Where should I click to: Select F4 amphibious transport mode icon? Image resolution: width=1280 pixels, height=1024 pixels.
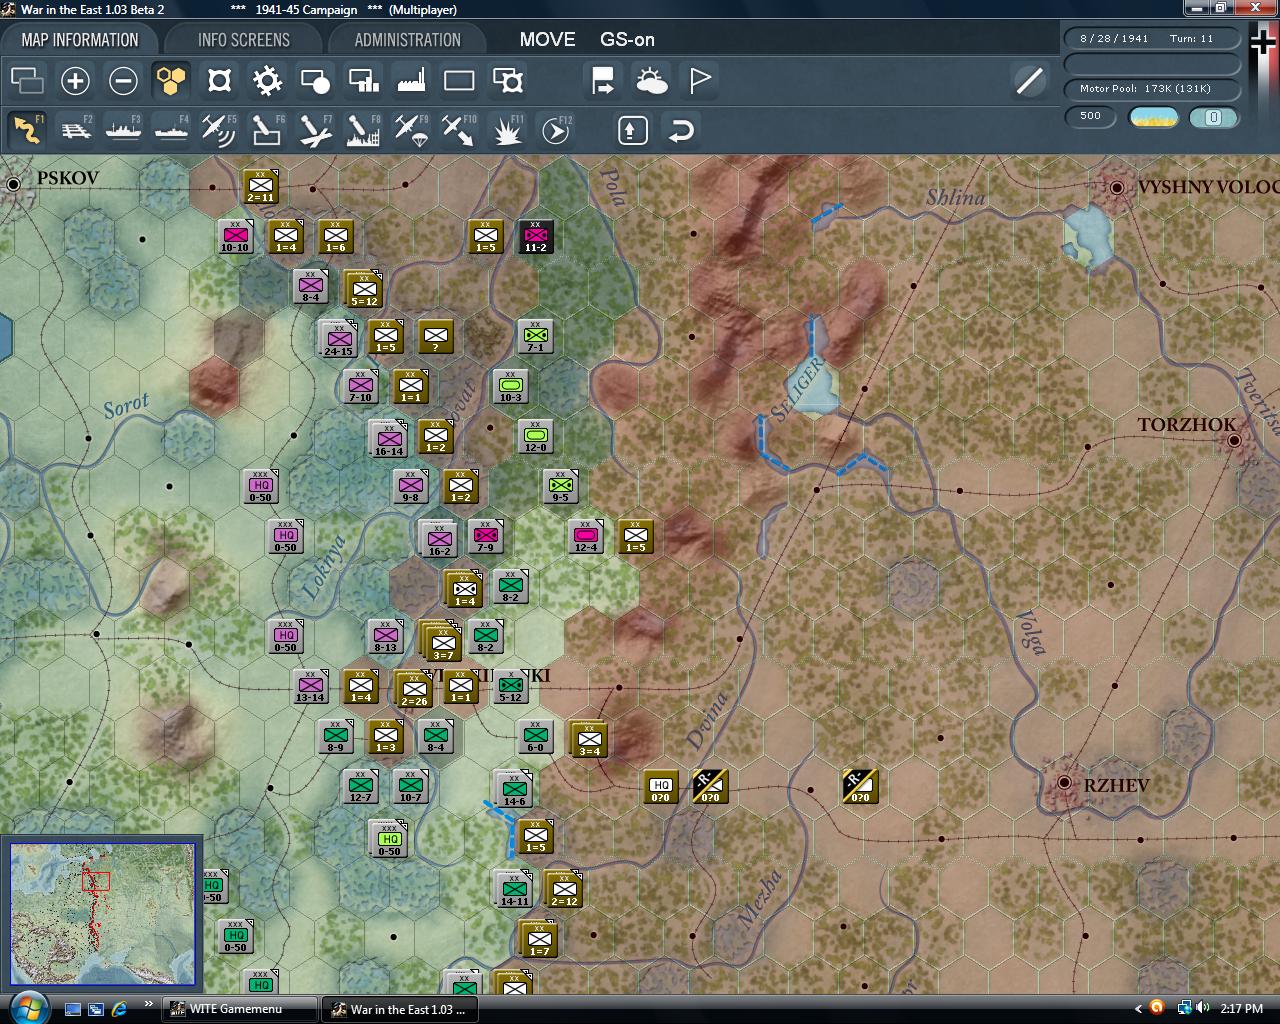coord(171,130)
